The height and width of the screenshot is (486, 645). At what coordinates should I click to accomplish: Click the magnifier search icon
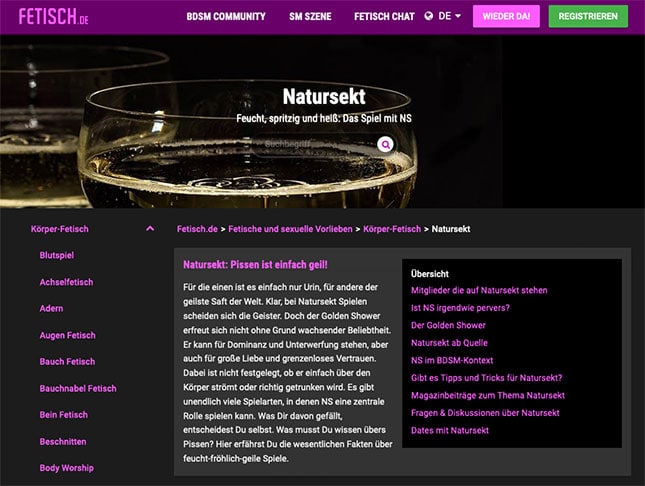[385, 144]
